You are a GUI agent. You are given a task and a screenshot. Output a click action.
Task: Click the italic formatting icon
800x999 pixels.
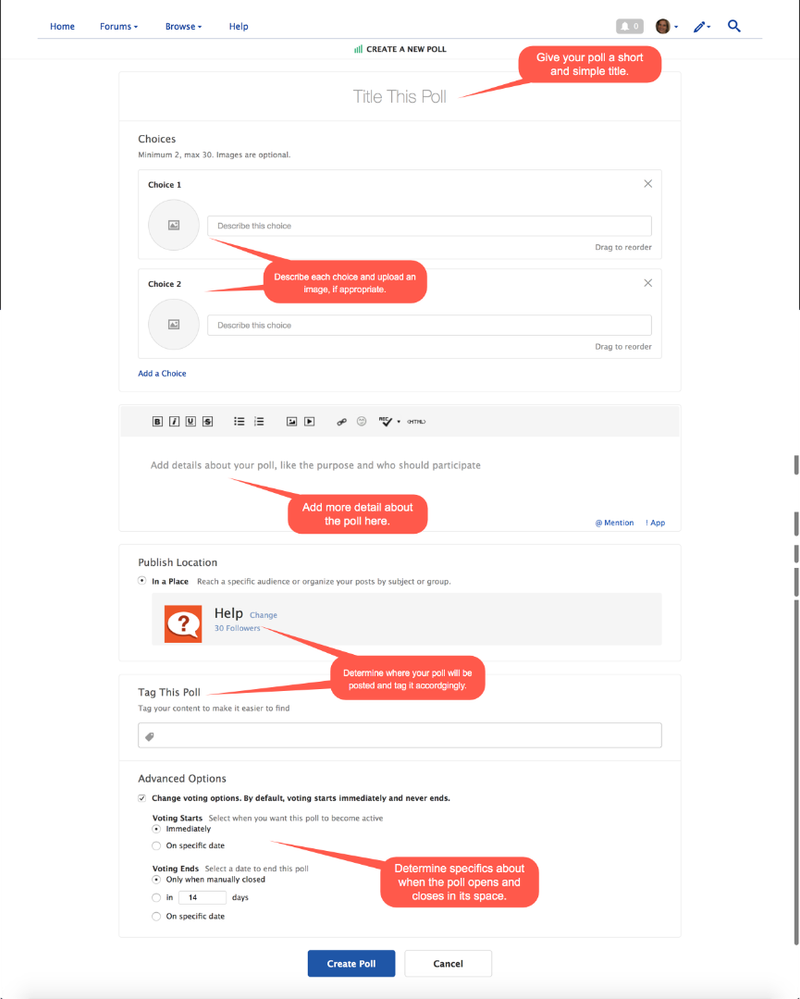click(174, 422)
